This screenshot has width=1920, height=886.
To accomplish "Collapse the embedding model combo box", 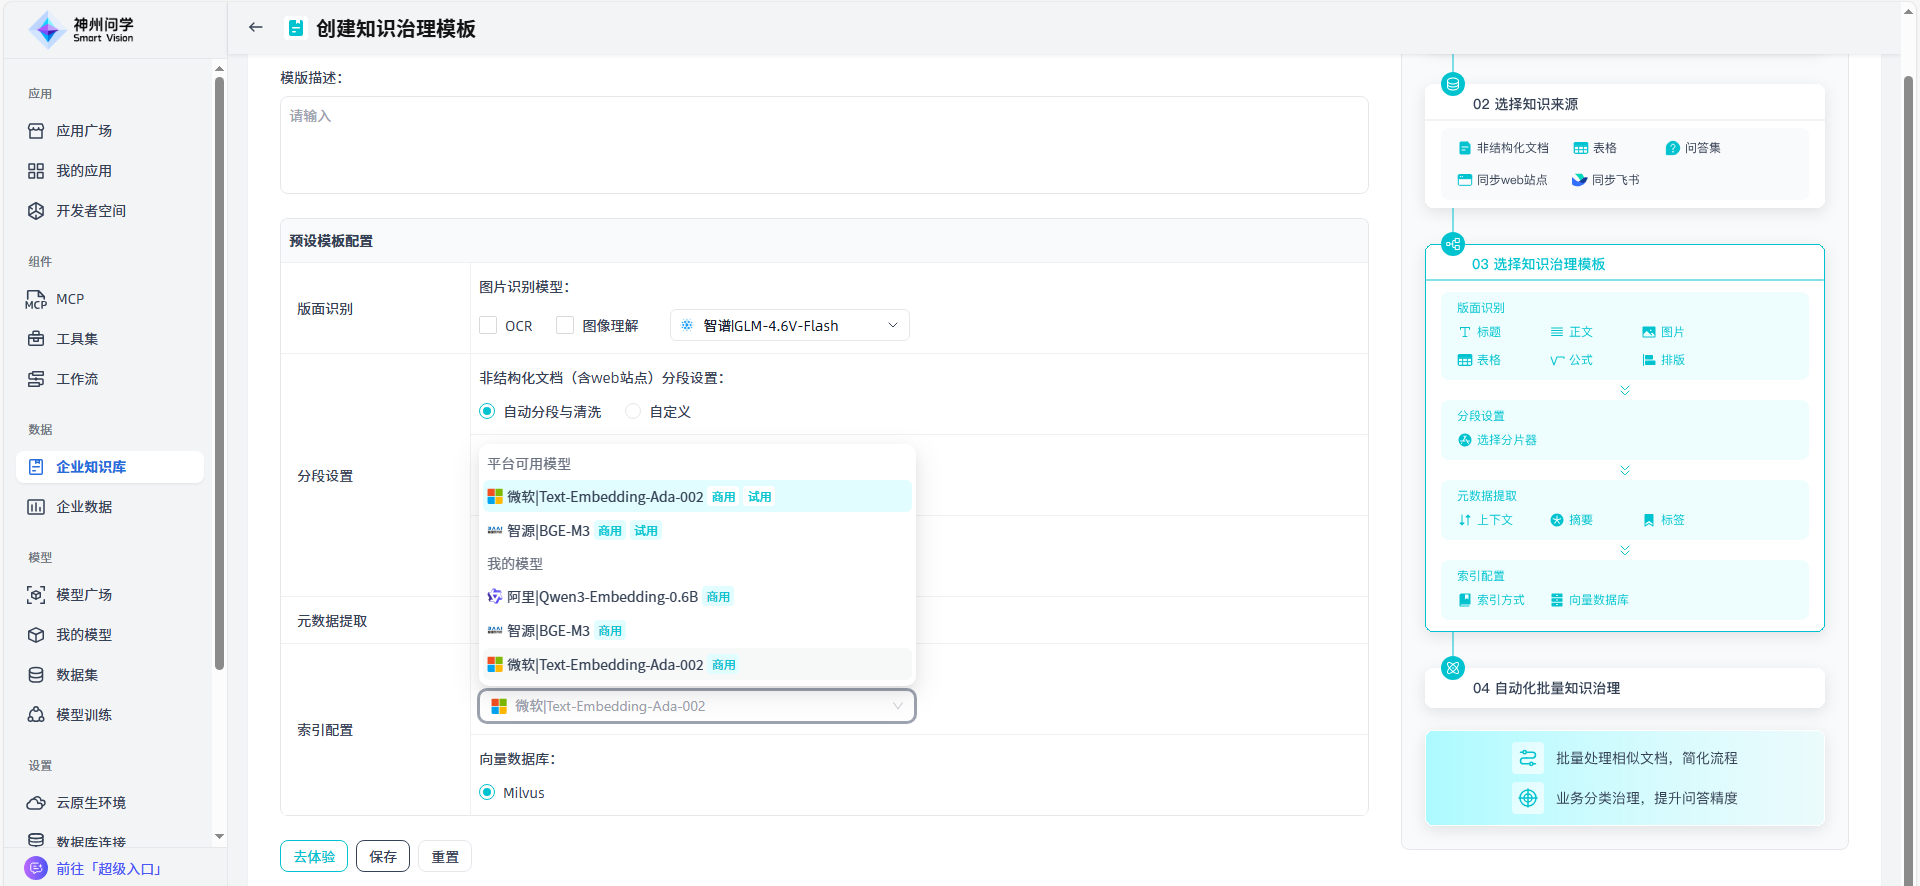I will click(897, 706).
